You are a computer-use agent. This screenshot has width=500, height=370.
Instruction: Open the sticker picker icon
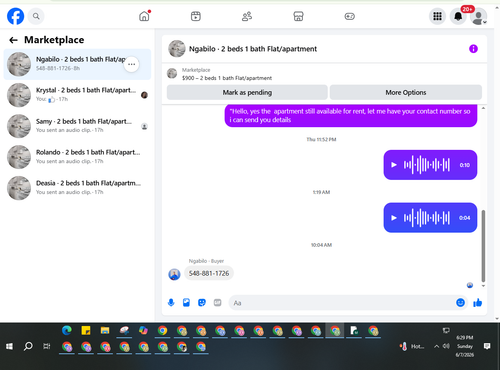(202, 303)
